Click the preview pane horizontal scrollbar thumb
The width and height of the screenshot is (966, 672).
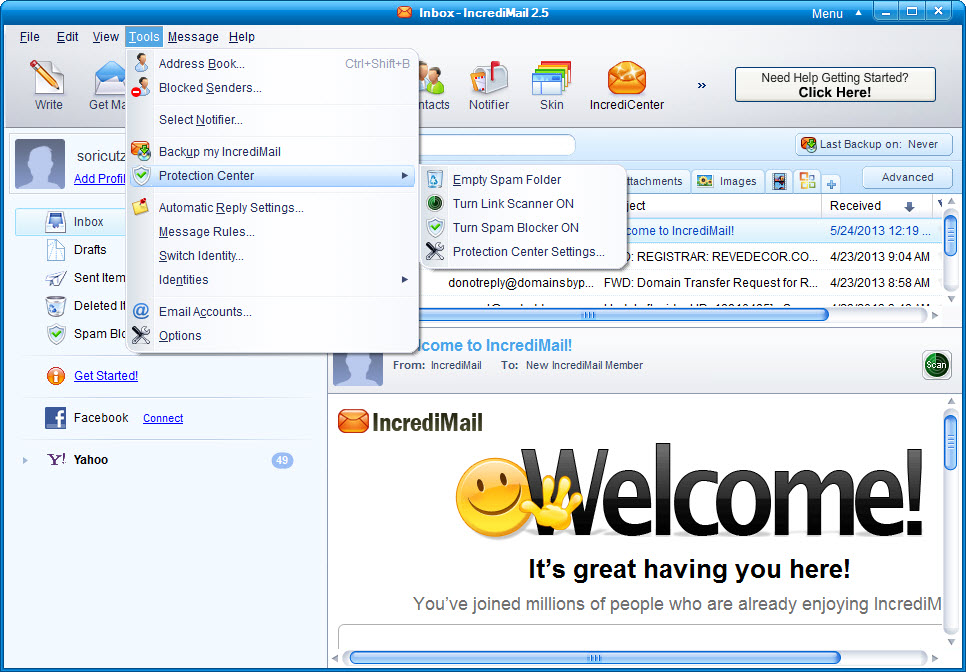tap(595, 658)
